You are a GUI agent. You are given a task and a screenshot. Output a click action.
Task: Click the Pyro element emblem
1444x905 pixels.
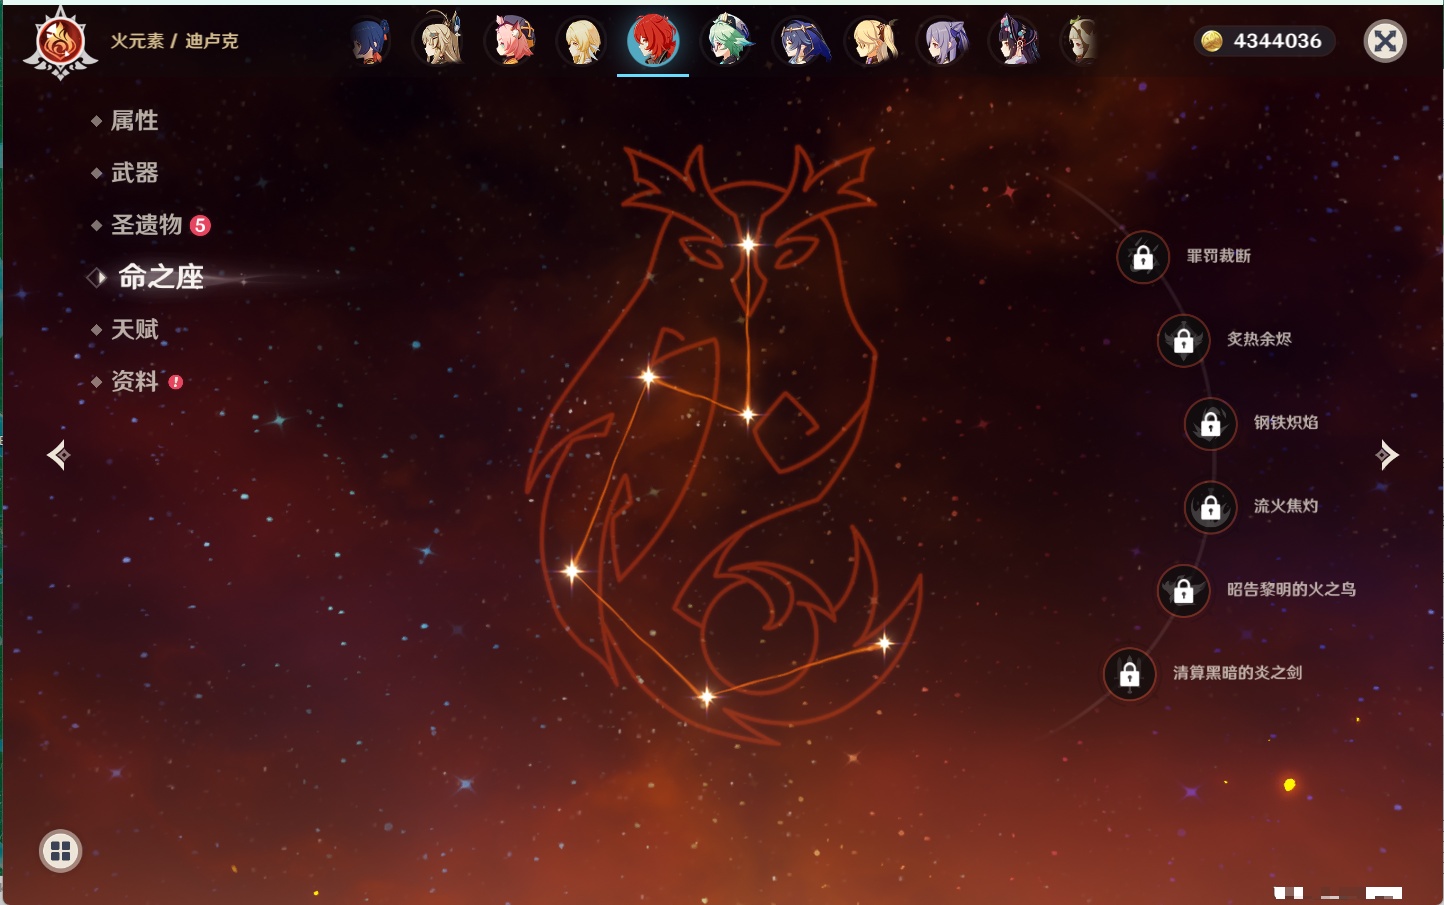point(60,42)
